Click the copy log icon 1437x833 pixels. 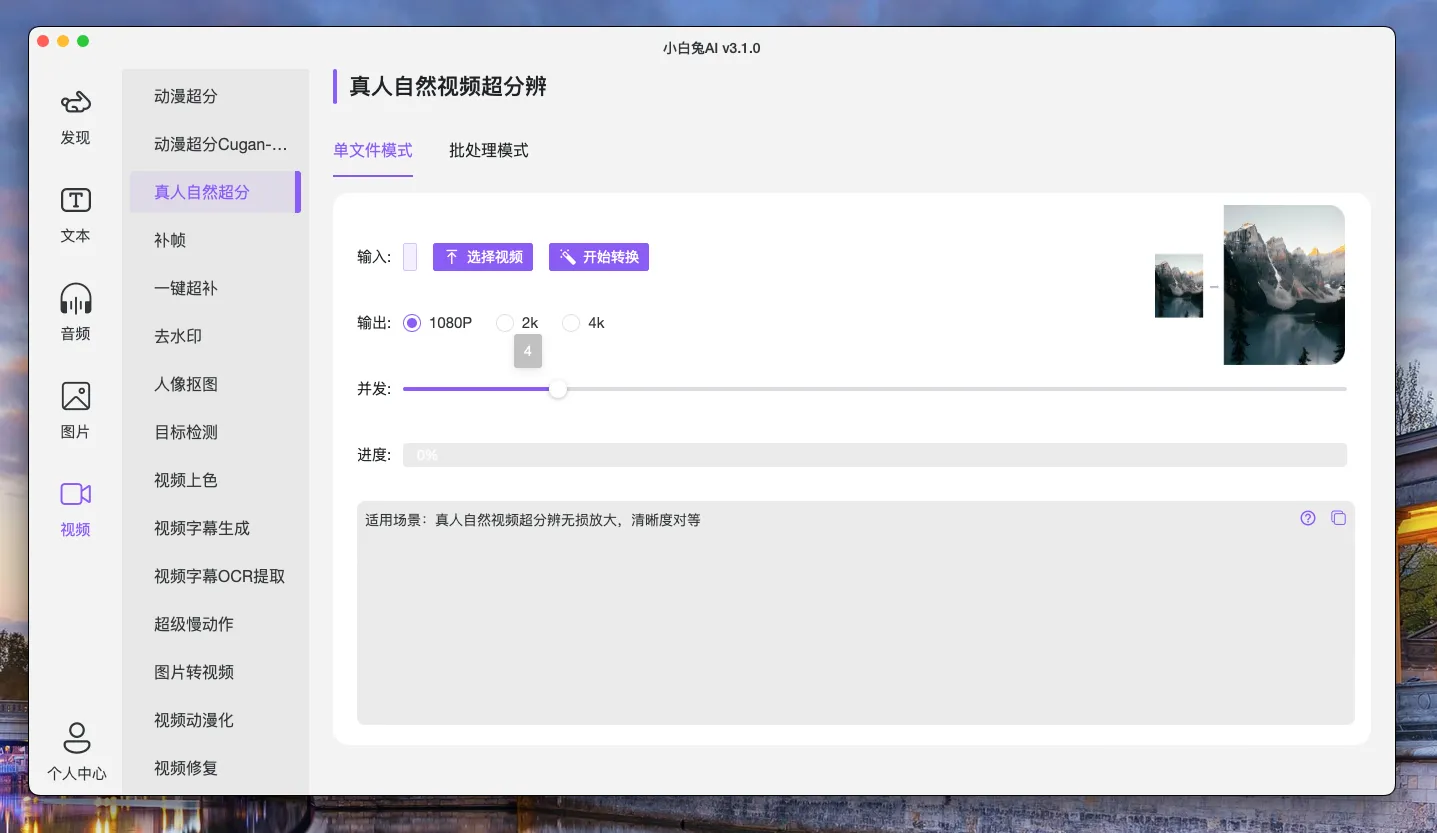[1338, 518]
